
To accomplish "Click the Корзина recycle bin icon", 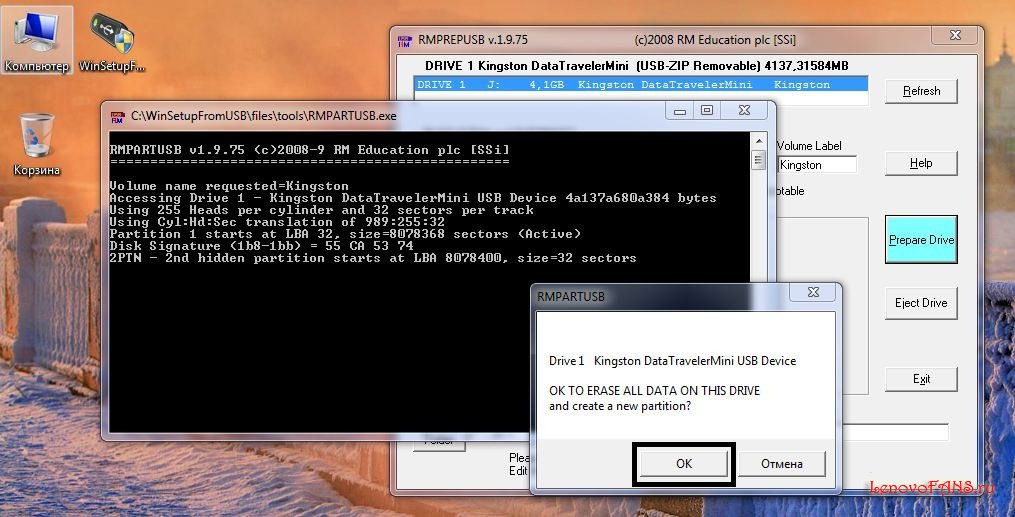I will [x=37, y=142].
